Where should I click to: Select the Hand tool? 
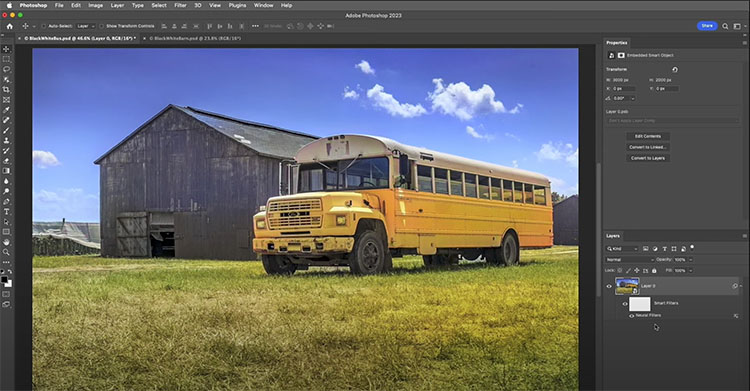click(6, 242)
